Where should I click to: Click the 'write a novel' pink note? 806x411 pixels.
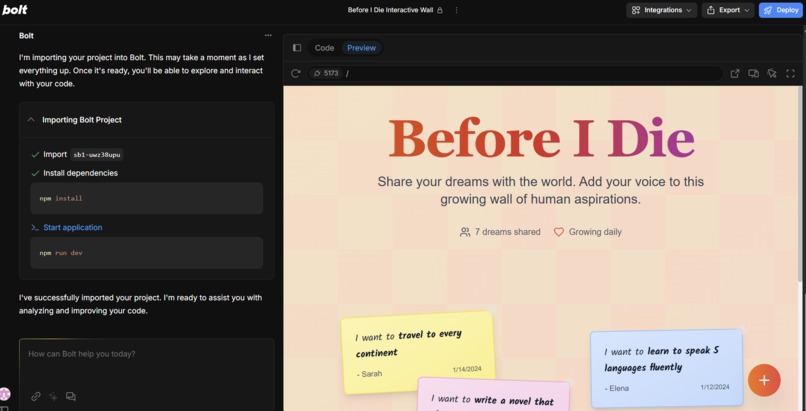coord(493,395)
